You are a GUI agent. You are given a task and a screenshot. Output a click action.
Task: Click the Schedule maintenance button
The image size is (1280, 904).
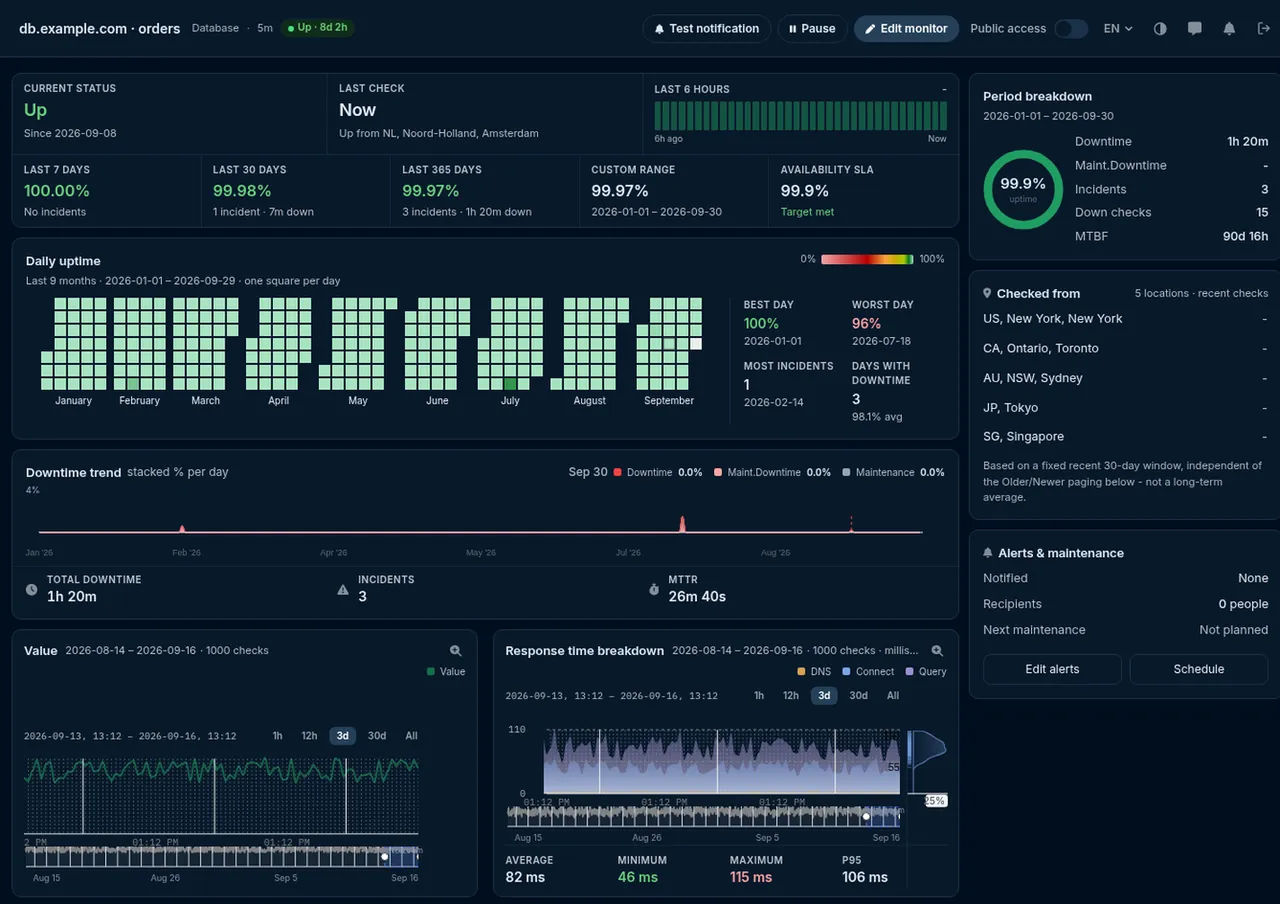(x=1199, y=669)
